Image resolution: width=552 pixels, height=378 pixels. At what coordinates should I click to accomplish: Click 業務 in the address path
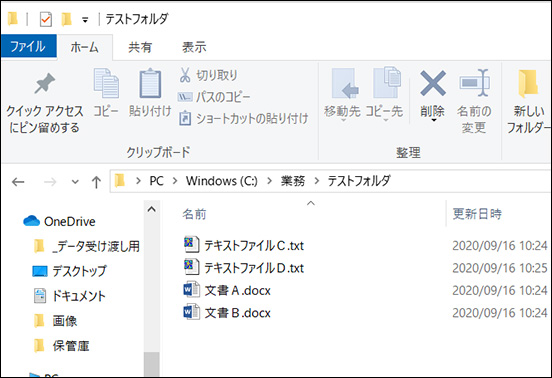point(293,181)
